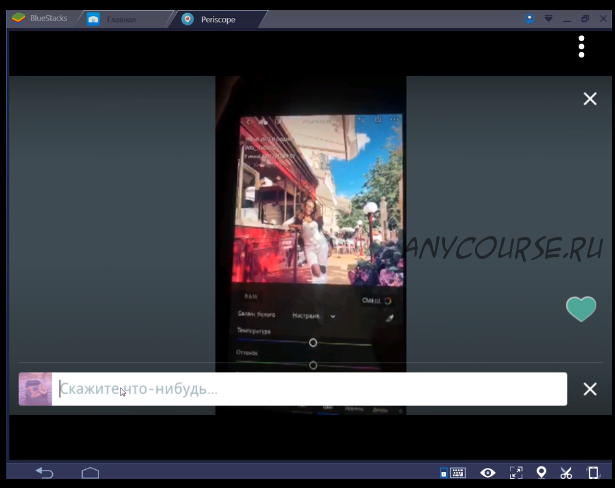Close the broadcast with top X
615x488 pixels.
tap(590, 98)
